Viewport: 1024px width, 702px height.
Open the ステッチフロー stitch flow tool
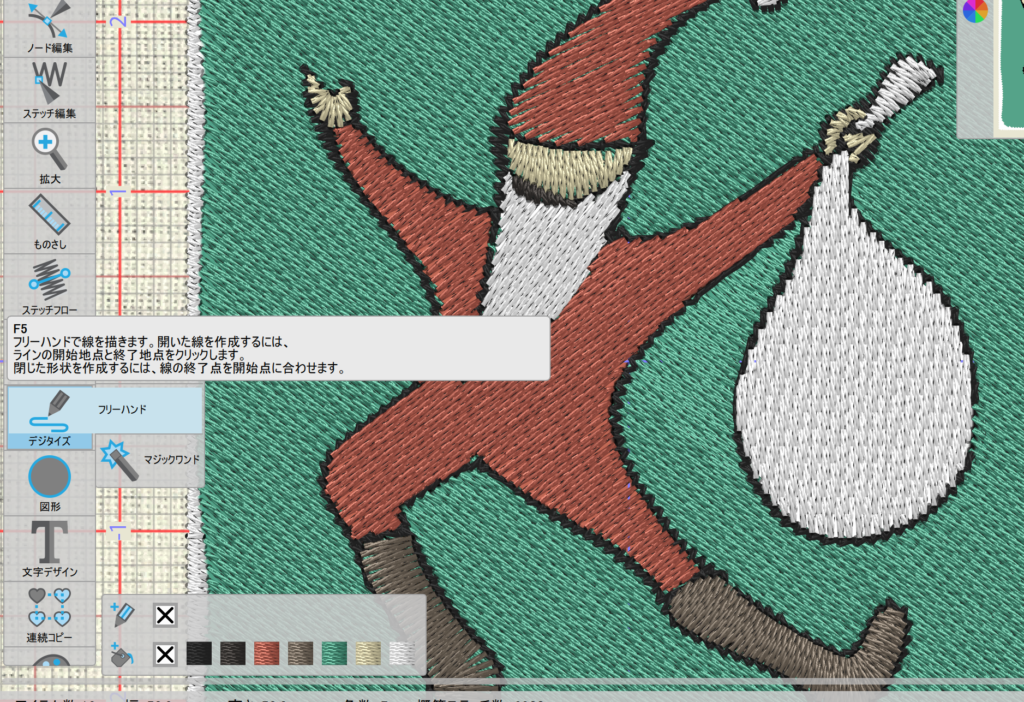(x=48, y=286)
